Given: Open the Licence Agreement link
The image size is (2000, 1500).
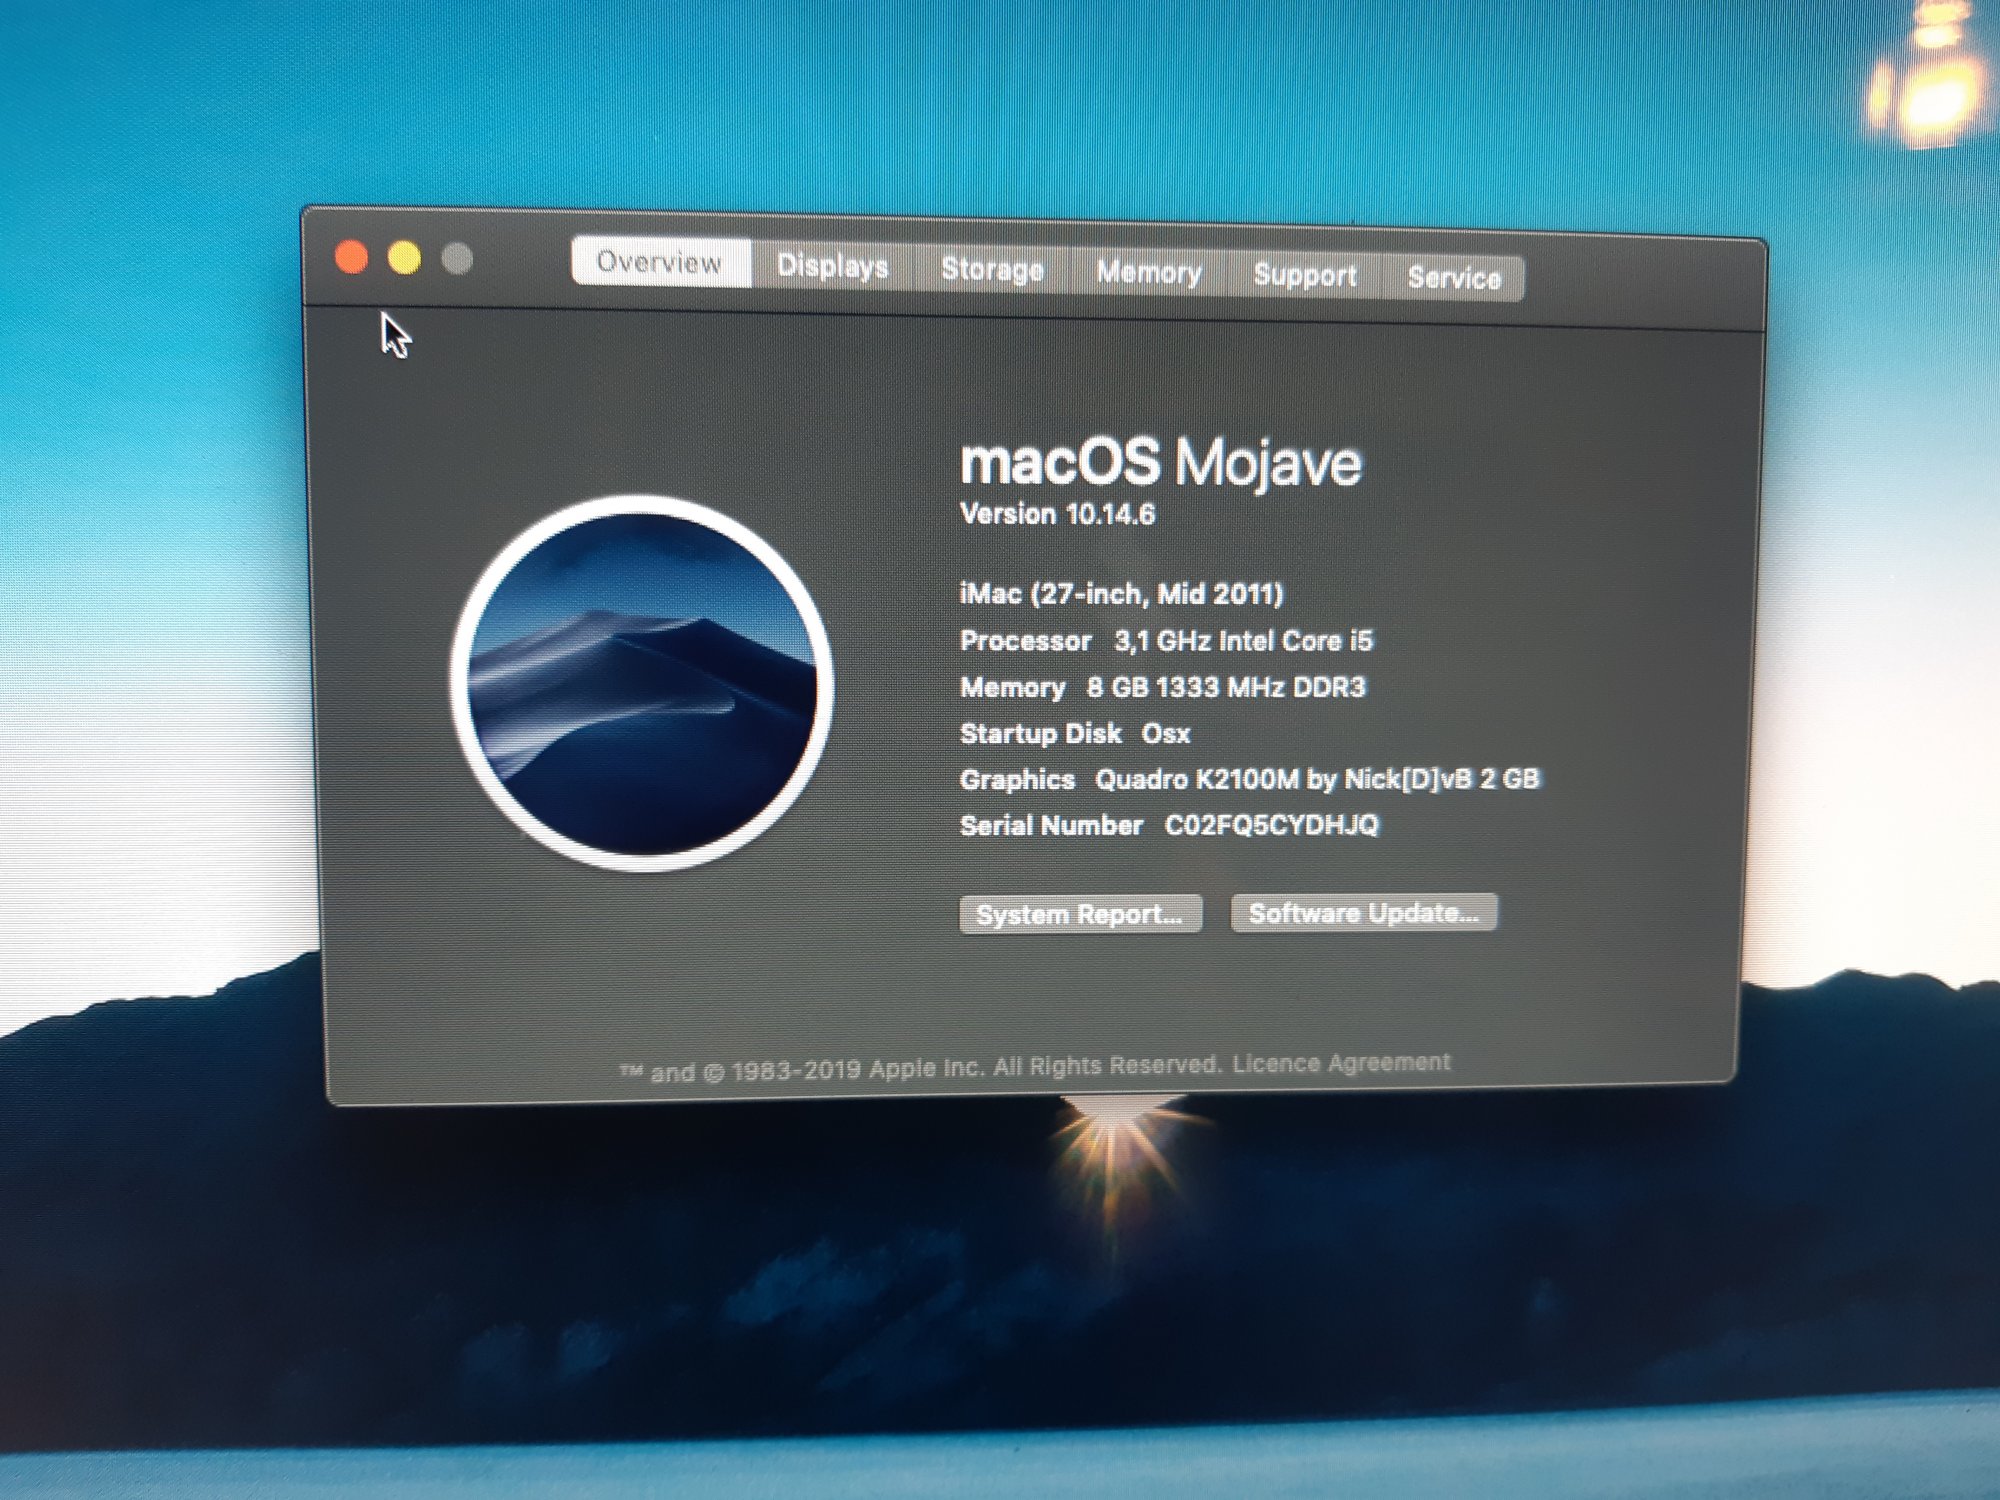Looking at the screenshot, I should [1341, 1063].
